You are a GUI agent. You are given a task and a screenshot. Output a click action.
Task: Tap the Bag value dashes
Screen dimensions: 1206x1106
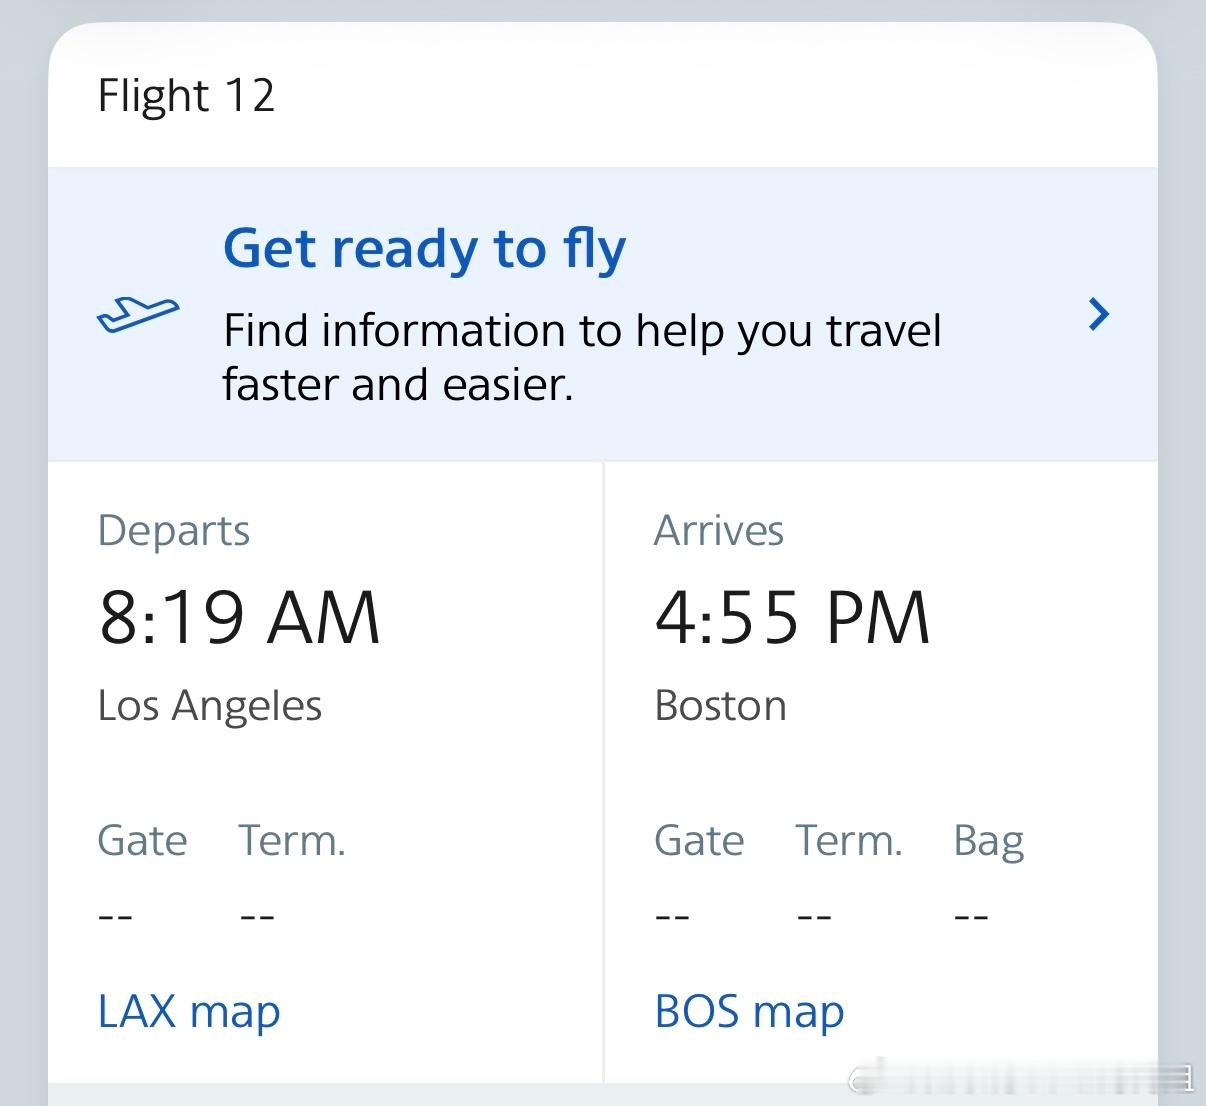[971, 915]
